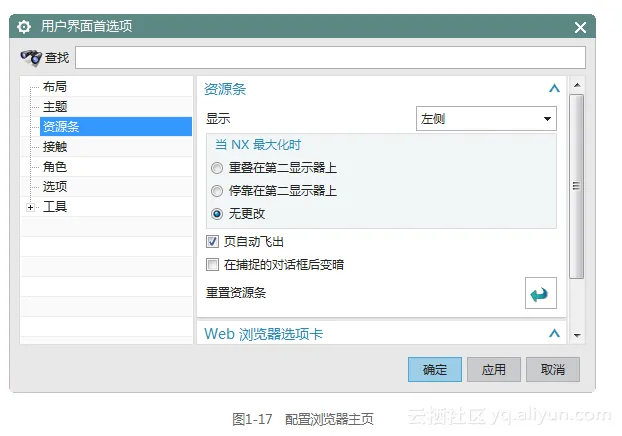Enable 在捕捉的对话框后变暗 checkbox
622x436 pixels.
click(212, 265)
